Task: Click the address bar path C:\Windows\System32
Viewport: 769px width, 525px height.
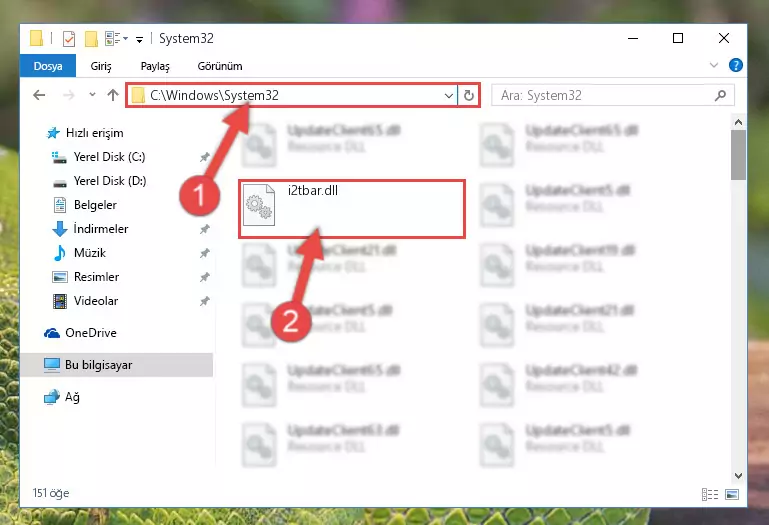Action: click(214, 95)
